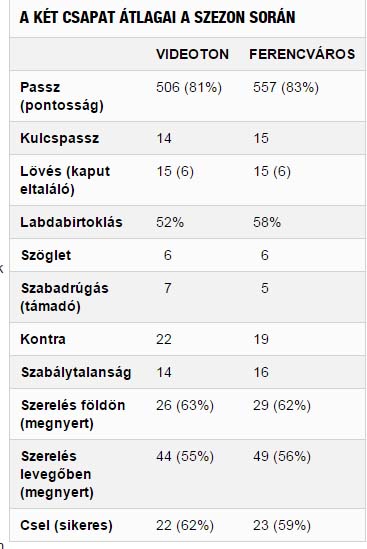Click the Lövés (kaput eltaláló) label

pos(65,180)
